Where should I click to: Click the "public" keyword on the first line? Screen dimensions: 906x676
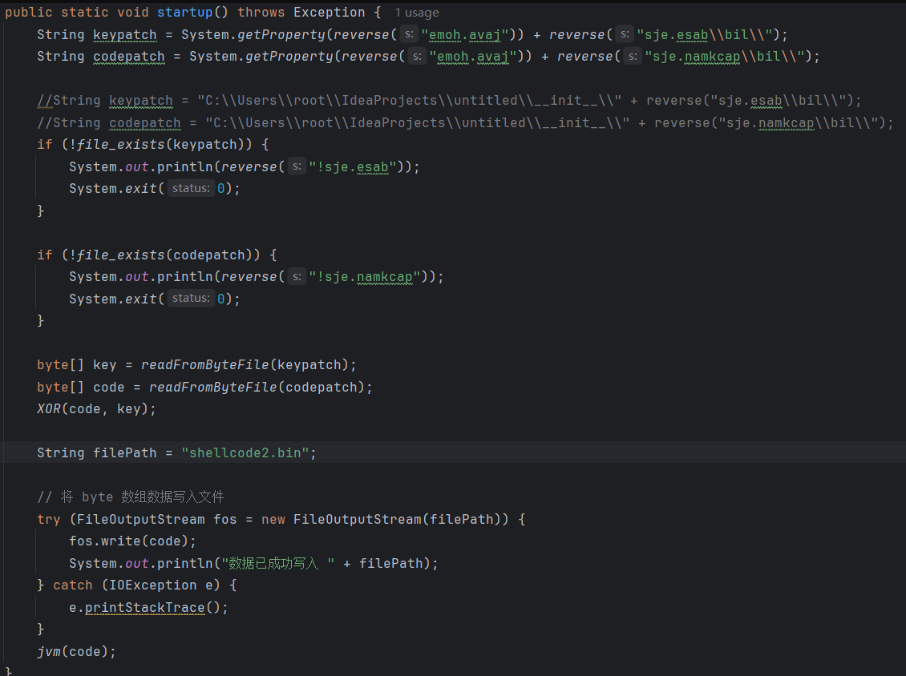tap(29, 12)
